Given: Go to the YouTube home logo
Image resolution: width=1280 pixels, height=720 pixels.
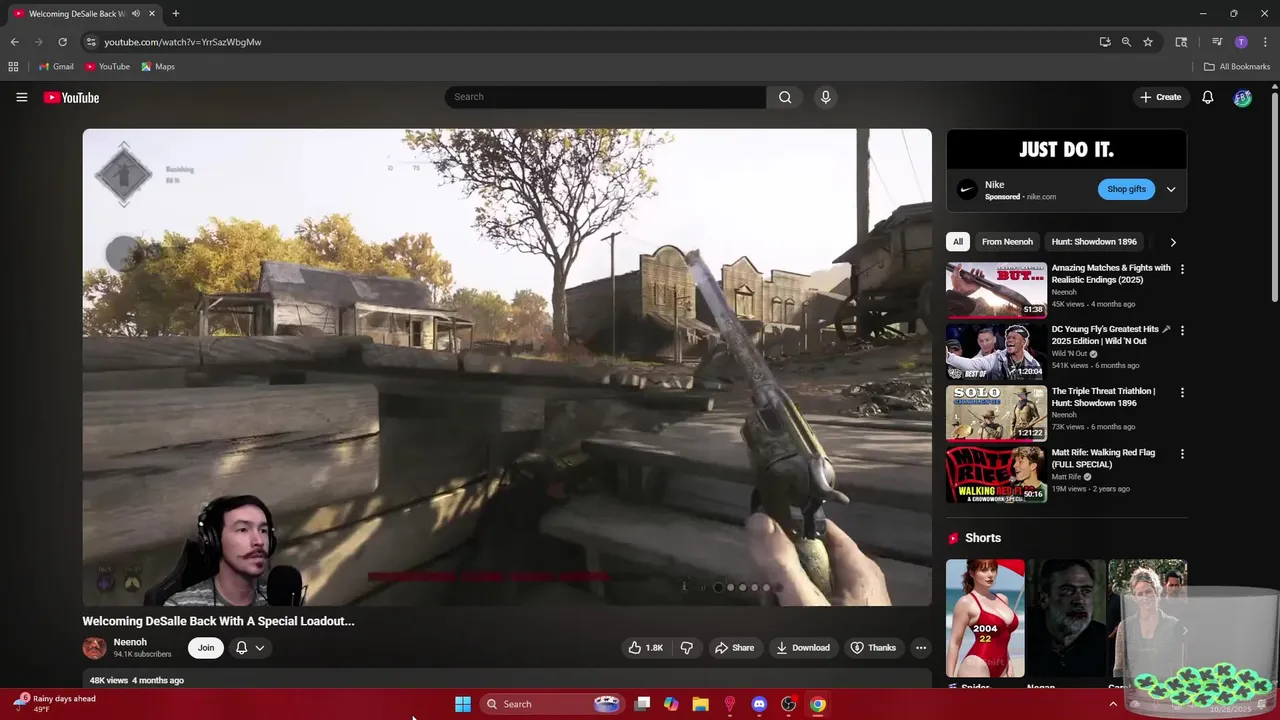Looking at the screenshot, I should point(71,97).
